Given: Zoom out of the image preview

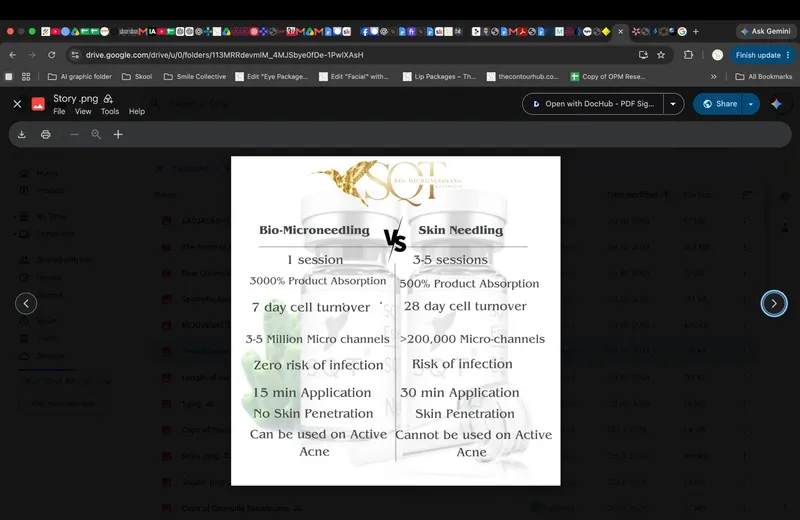Looking at the screenshot, I should click(74, 134).
